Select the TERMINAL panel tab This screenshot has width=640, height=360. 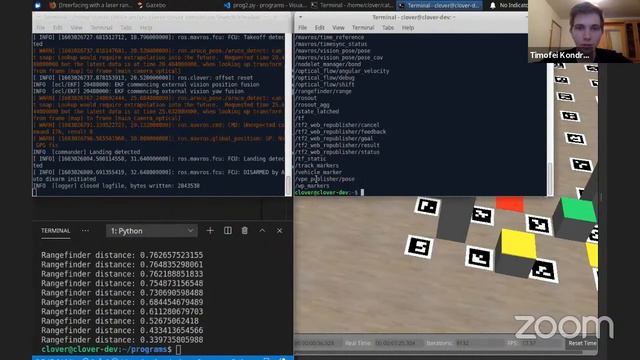(x=56, y=231)
